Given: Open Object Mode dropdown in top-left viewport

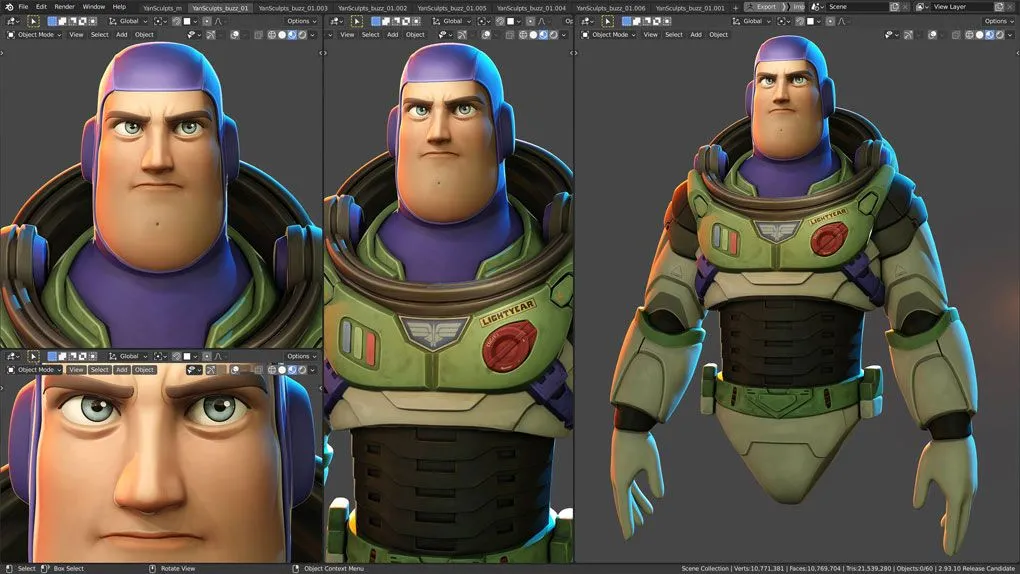Looking at the screenshot, I should pyautogui.click(x=34, y=34).
